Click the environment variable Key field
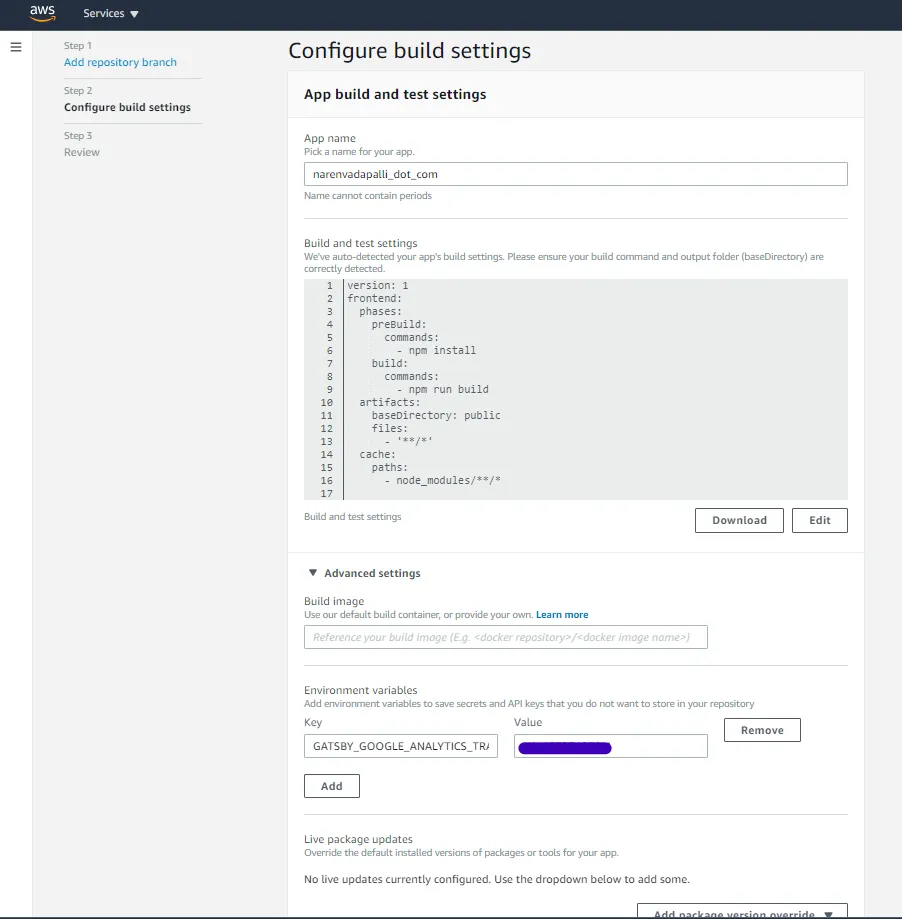This screenshot has width=902, height=919. (x=401, y=746)
